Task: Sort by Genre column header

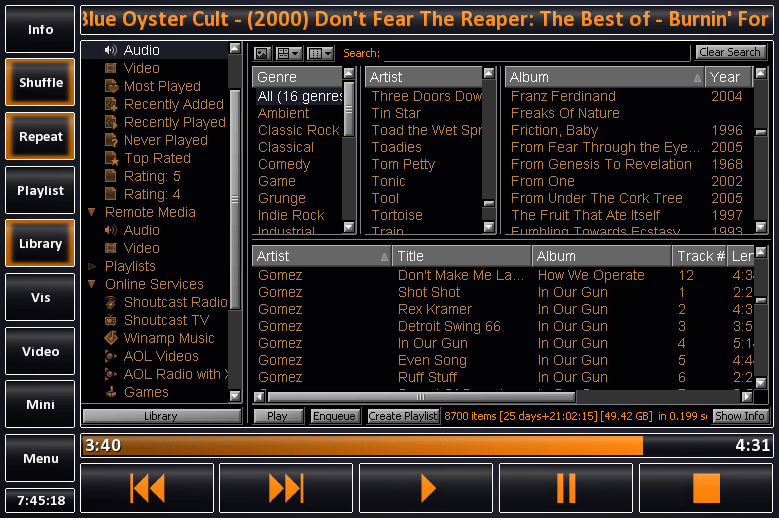Action: 297,77
